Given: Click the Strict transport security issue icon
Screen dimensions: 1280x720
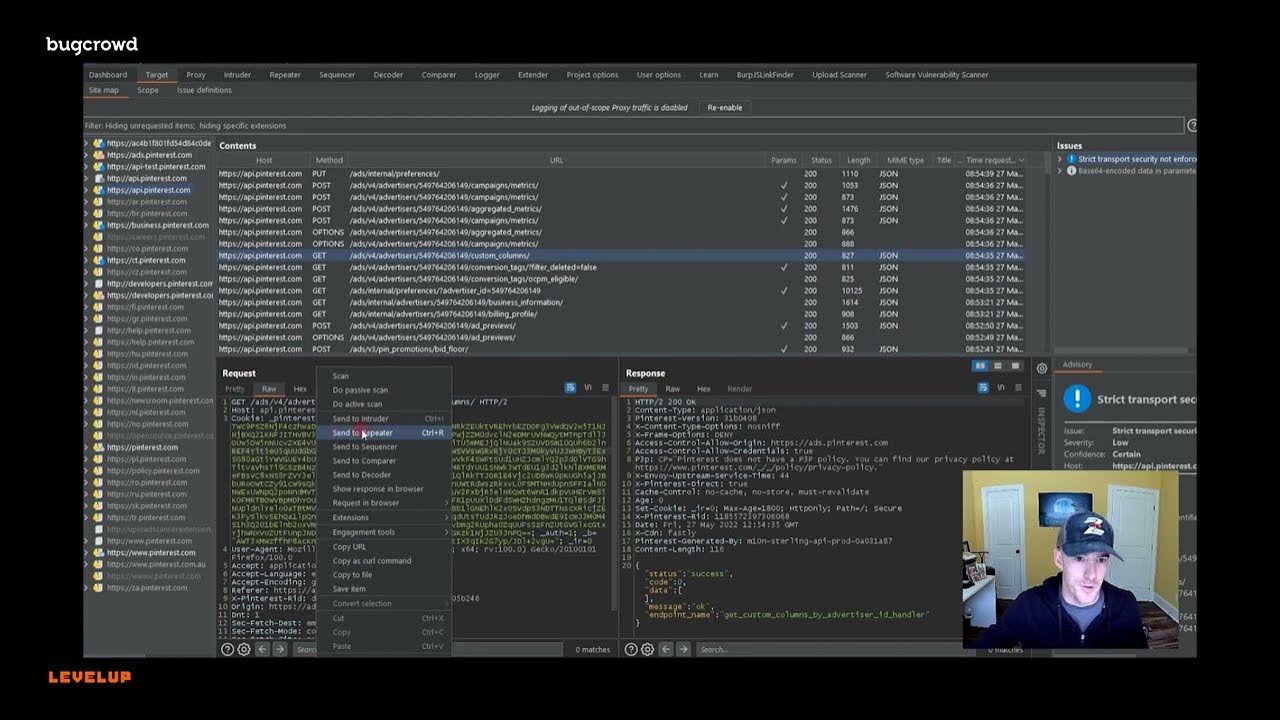Looking at the screenshot, I should 1072,159.
